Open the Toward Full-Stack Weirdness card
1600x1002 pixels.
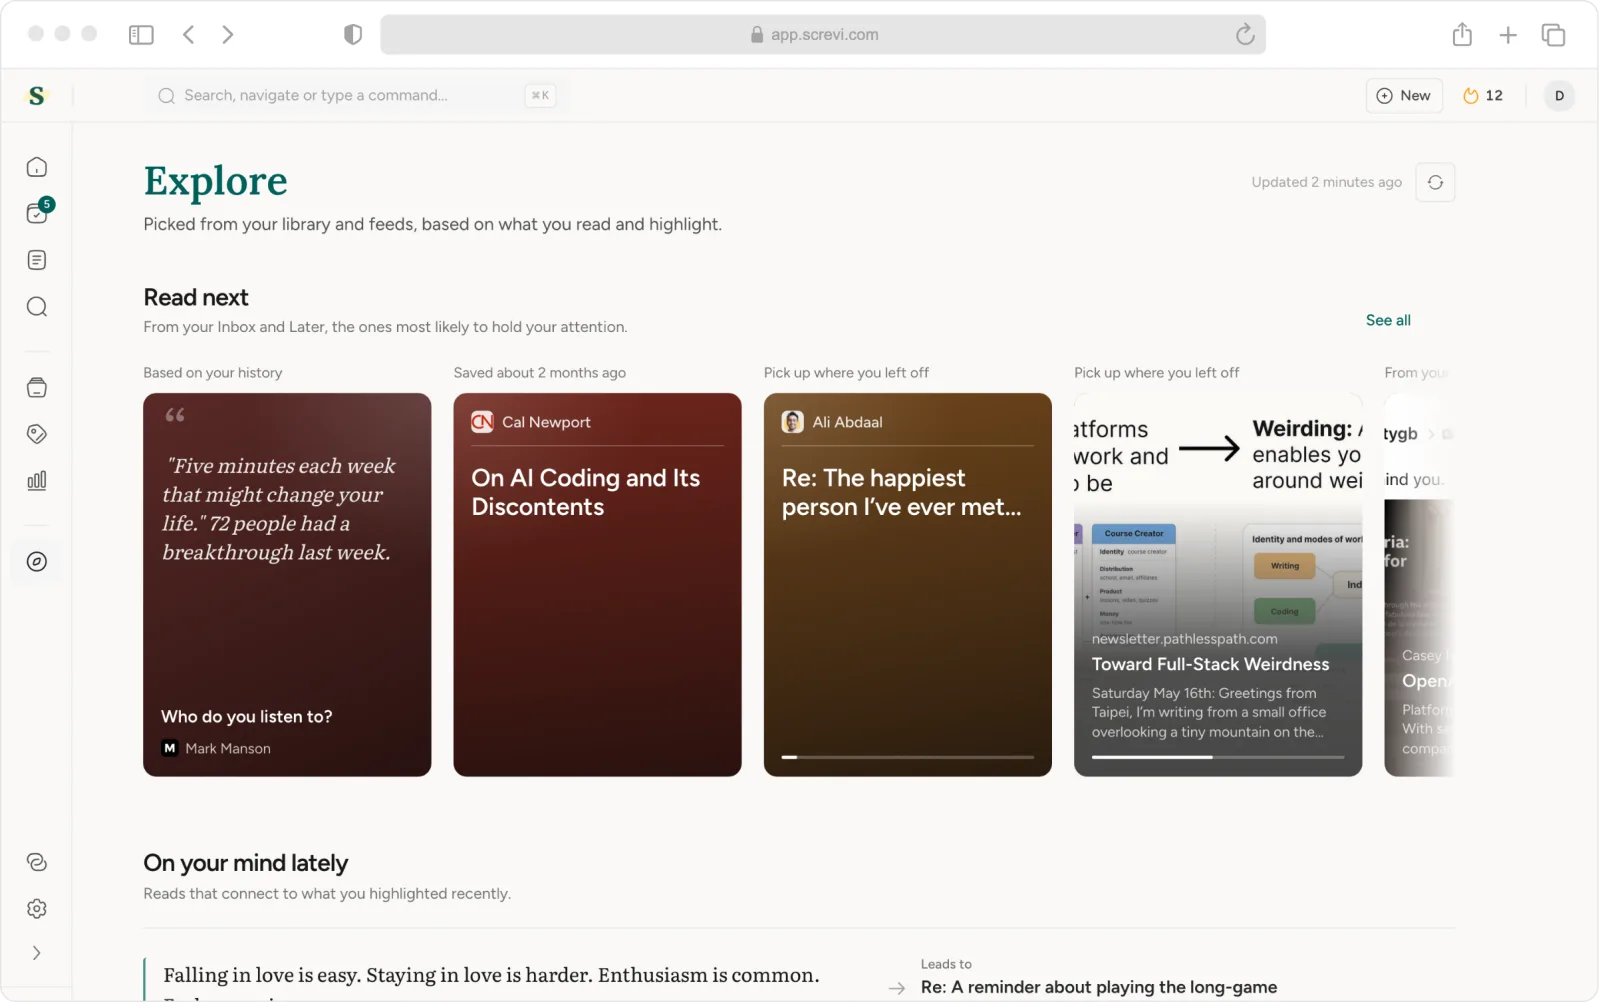[x=1218, y=584]
